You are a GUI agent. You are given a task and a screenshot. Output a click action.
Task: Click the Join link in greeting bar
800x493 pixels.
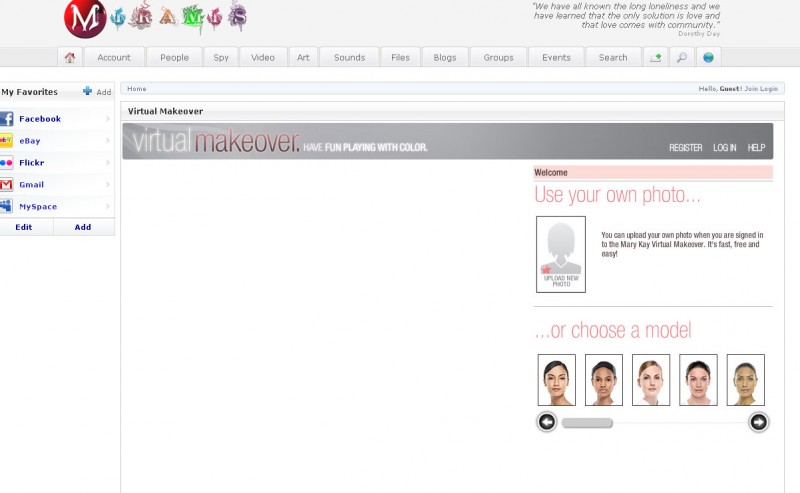coord(751,89)
